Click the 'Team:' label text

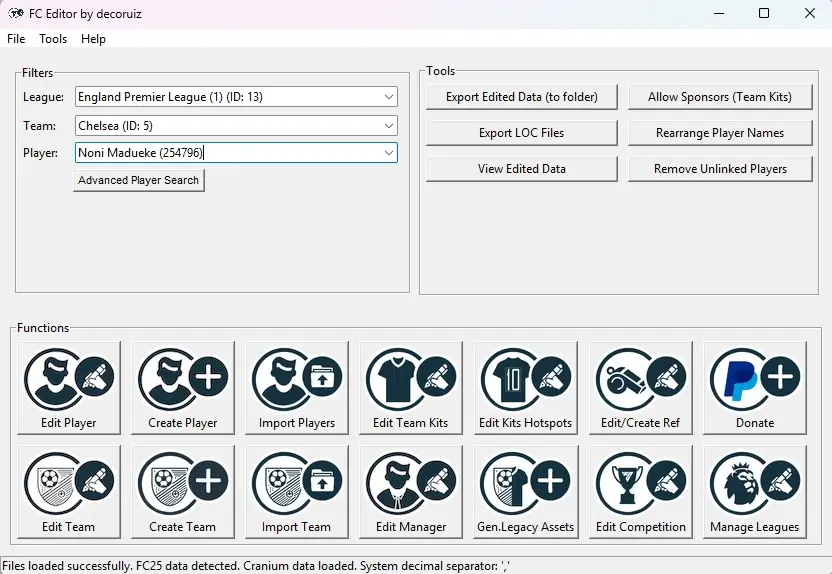point(39,126)
